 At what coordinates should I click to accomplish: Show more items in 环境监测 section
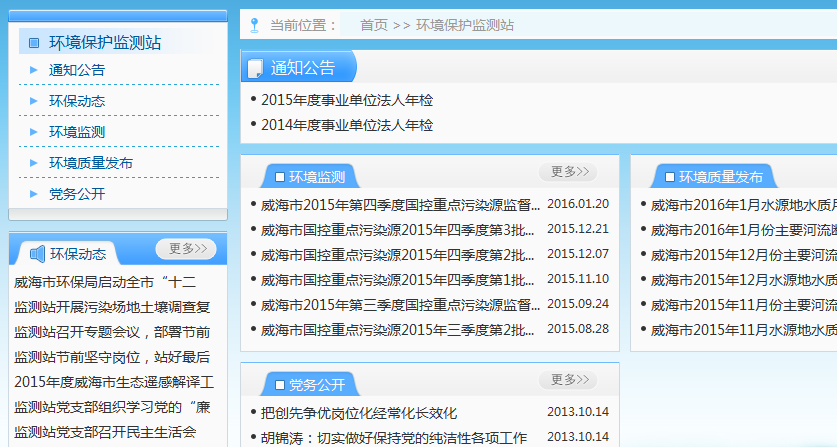pos(568,172)
